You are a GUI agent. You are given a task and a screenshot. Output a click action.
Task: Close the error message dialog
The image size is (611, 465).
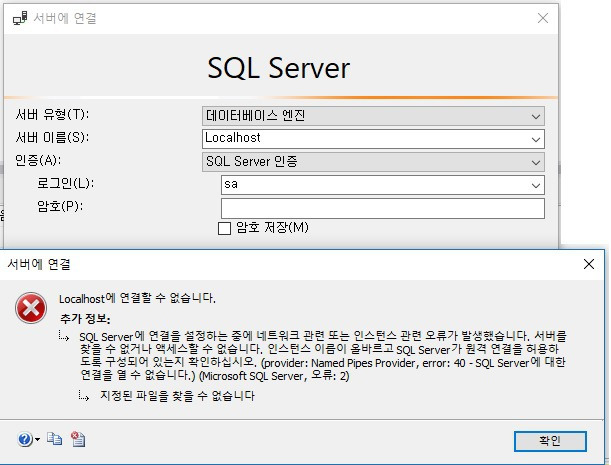[x=589, y=264]
